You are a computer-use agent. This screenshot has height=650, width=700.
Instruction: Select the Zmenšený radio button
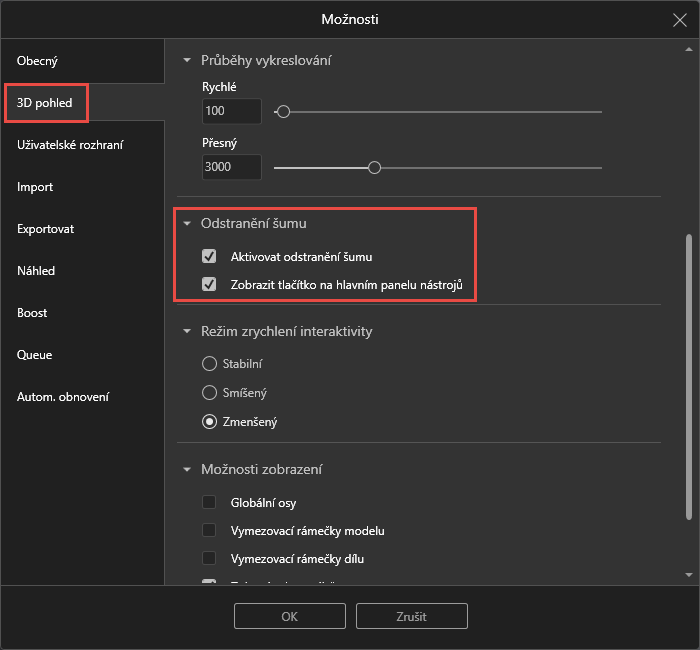coord(209,422)
